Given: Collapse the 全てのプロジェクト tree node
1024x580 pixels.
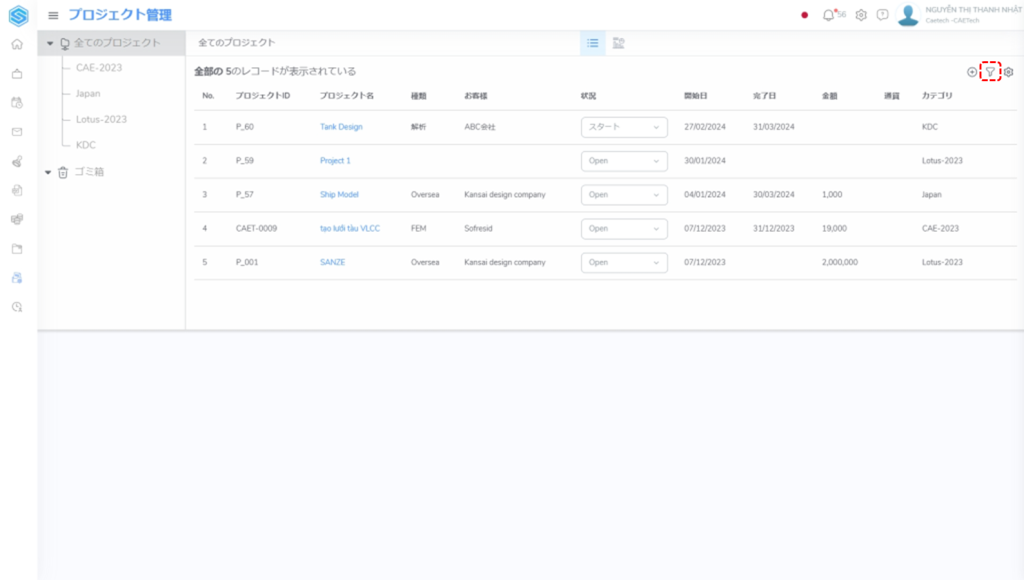Looking at the screenshot, I should [x=49, y=43].
